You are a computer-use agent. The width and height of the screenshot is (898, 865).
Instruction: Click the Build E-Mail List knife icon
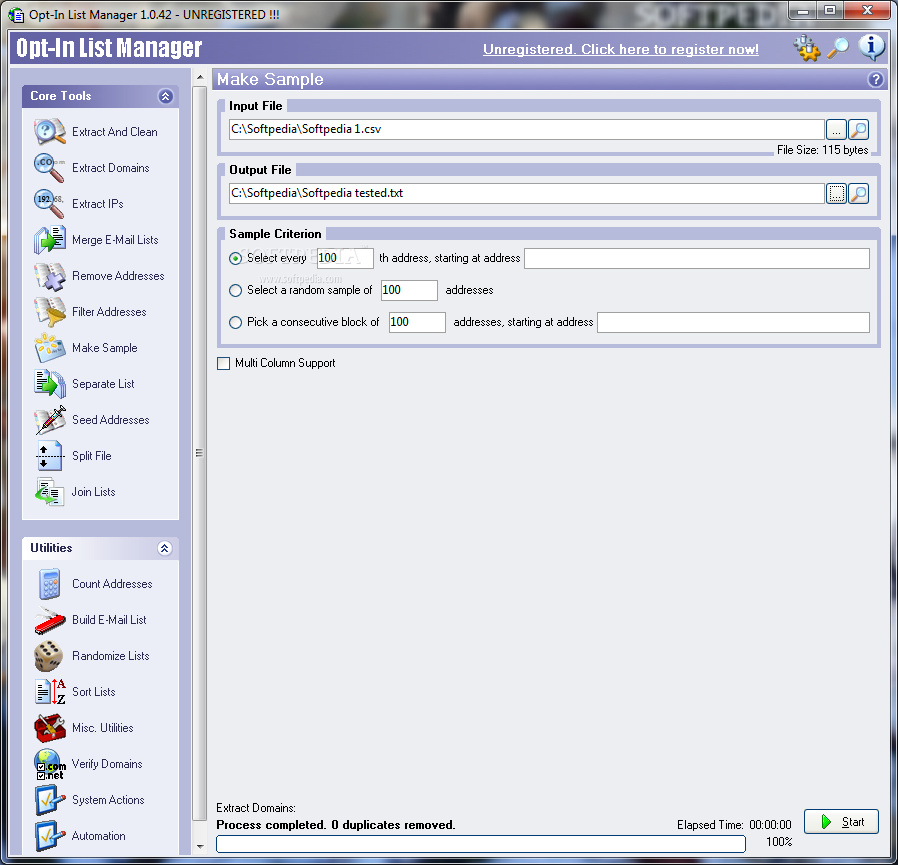[x=49, y=620]
